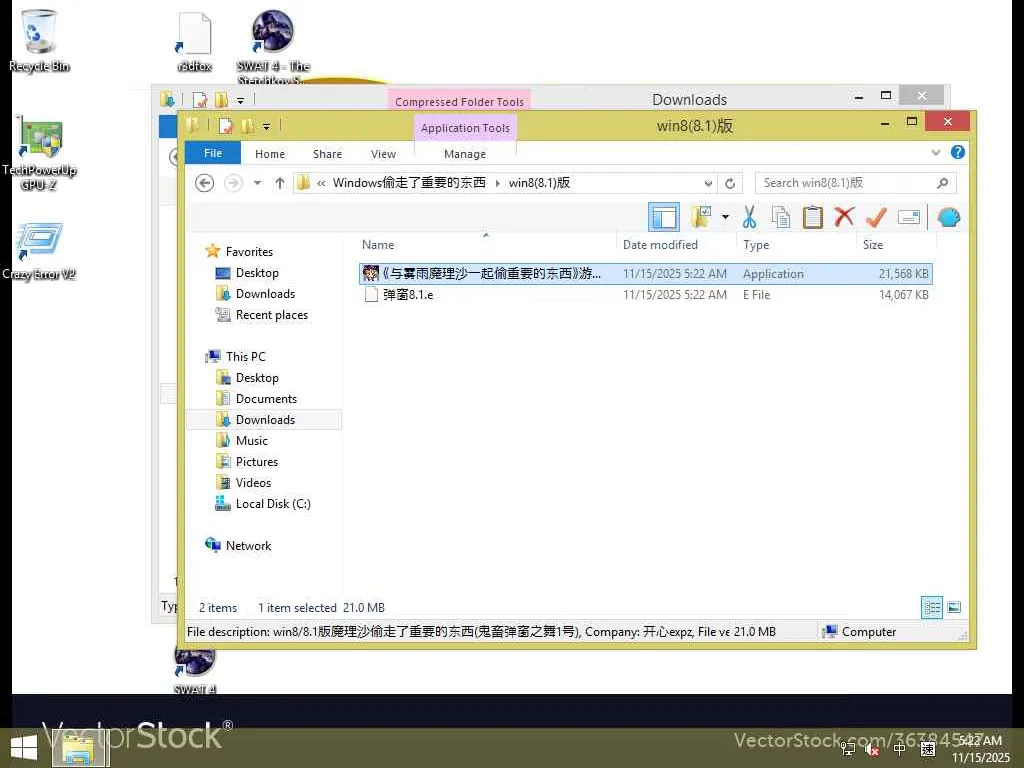Sort files by Size column
Image resolution: width=1024 pixels, height=768 pixels.
click(x=873, y=245)
